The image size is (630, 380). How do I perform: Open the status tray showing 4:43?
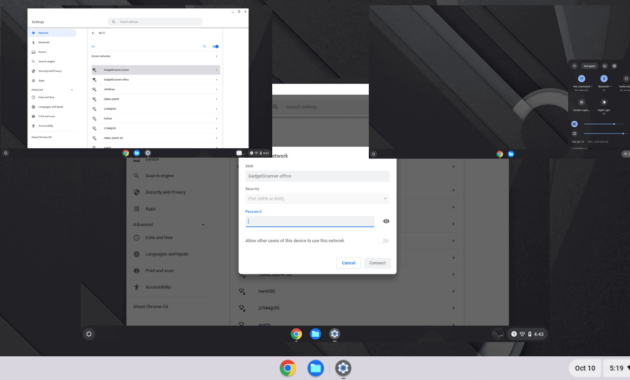coord(527,334)
